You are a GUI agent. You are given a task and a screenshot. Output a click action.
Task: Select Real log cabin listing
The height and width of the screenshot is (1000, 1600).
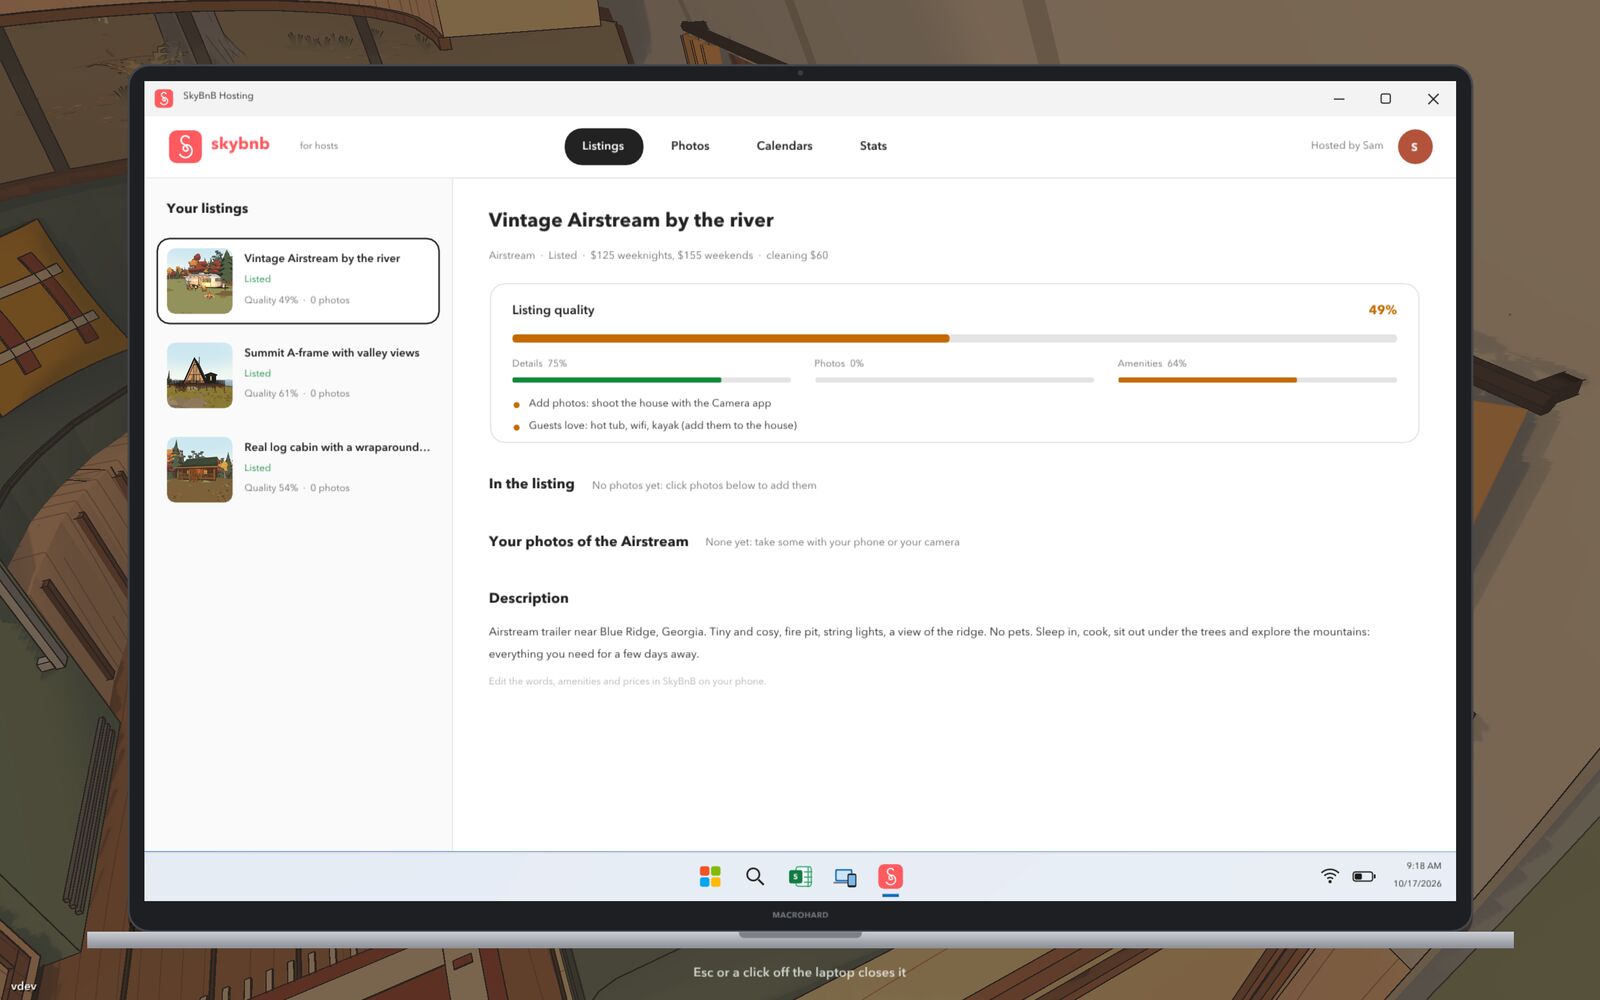pos(298,469)
